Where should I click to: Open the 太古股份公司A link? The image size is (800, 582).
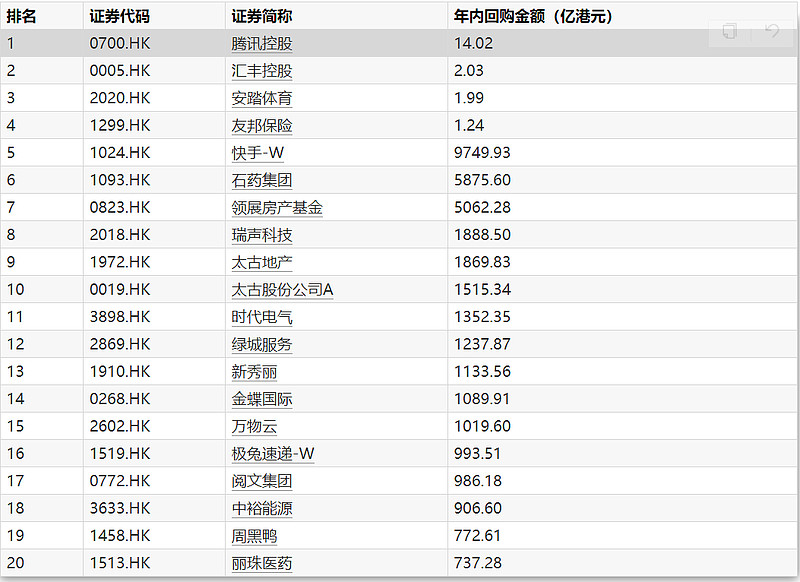[x=282, y=290]
